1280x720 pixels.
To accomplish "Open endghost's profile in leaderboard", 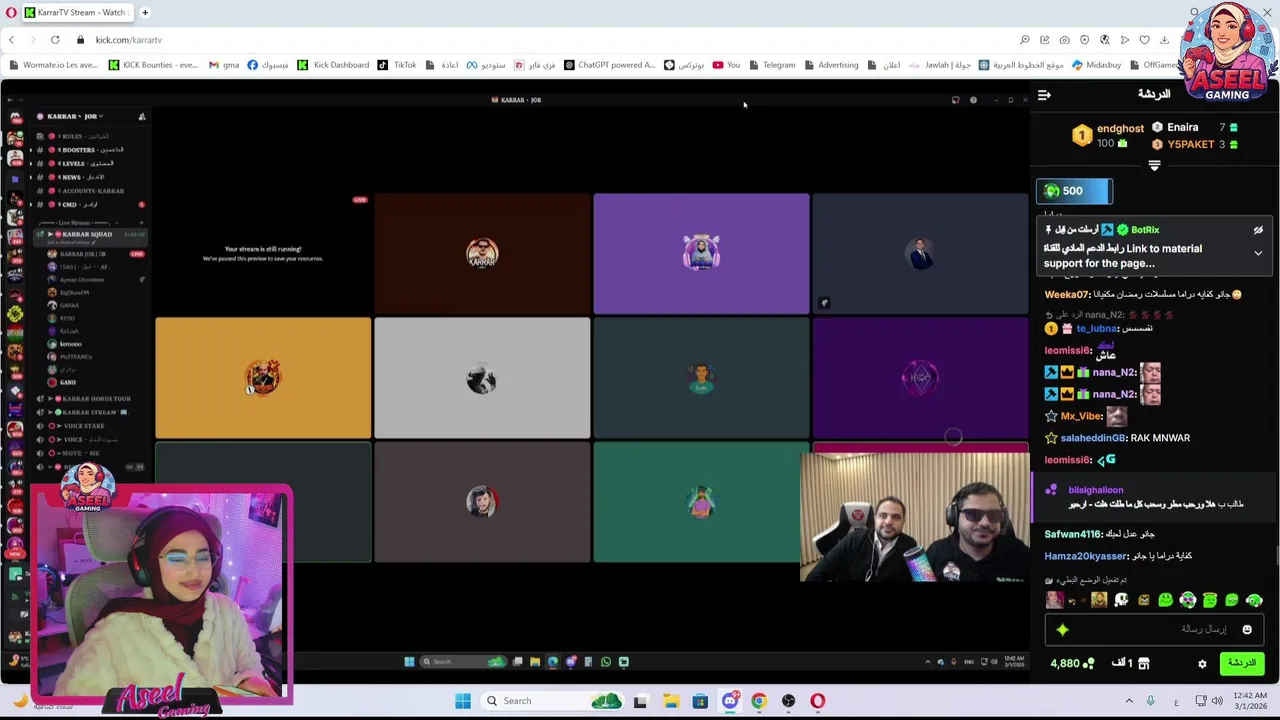I will tap(1120, 129).
